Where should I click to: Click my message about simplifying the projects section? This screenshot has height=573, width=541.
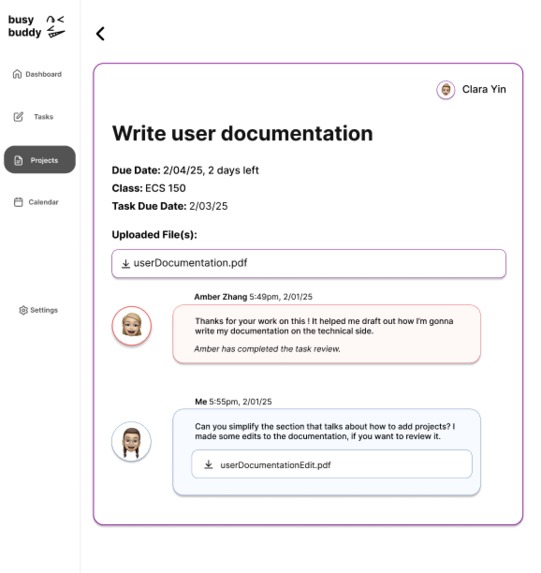pos(325,431)
